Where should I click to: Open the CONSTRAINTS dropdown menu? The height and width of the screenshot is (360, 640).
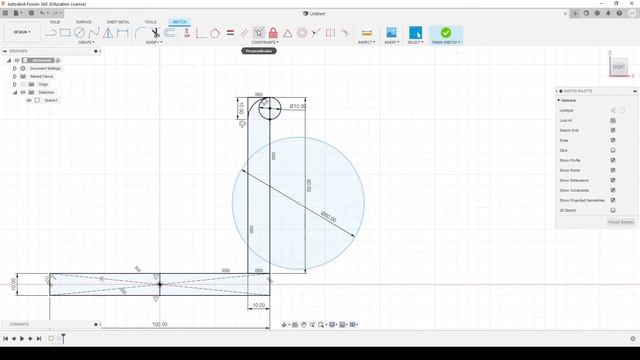click(265, 42)
